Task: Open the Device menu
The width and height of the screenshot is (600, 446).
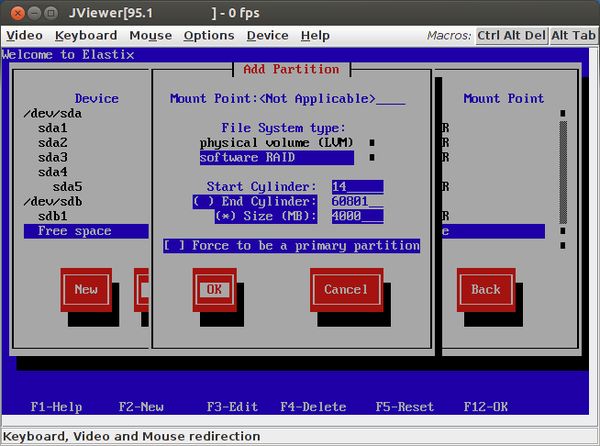Action: coord(267,36)
